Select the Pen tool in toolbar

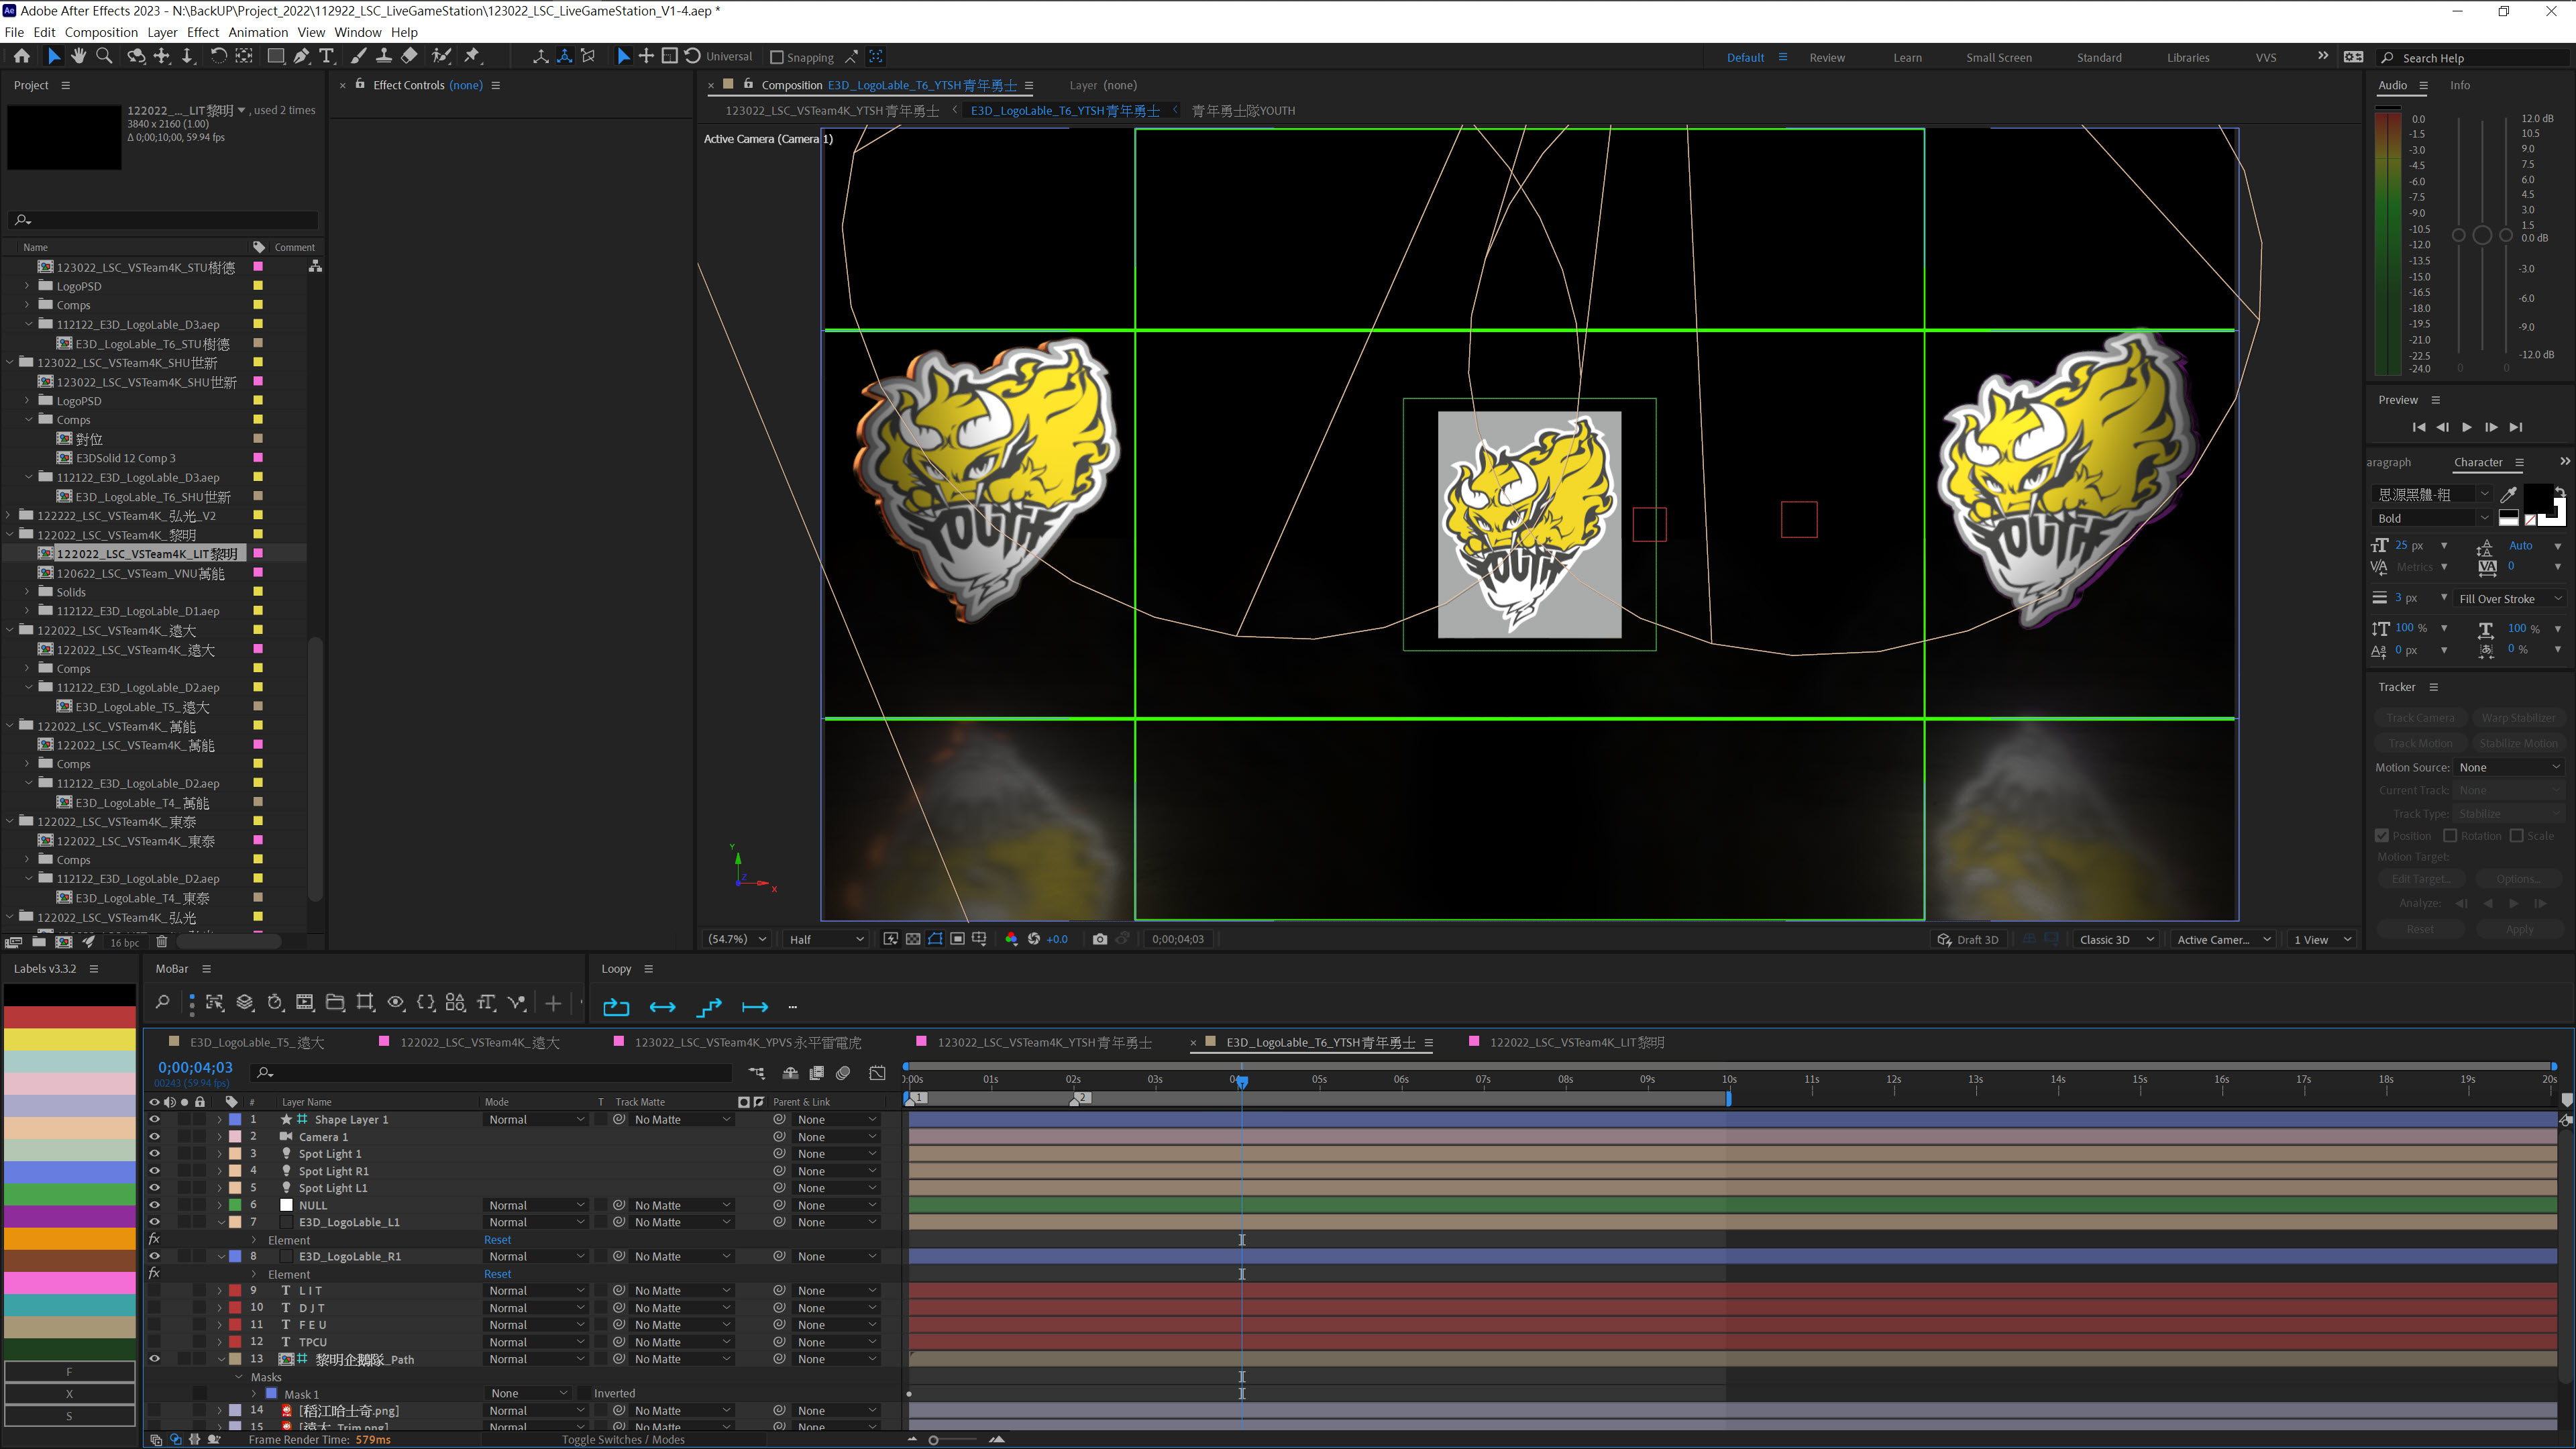[301, 56]
